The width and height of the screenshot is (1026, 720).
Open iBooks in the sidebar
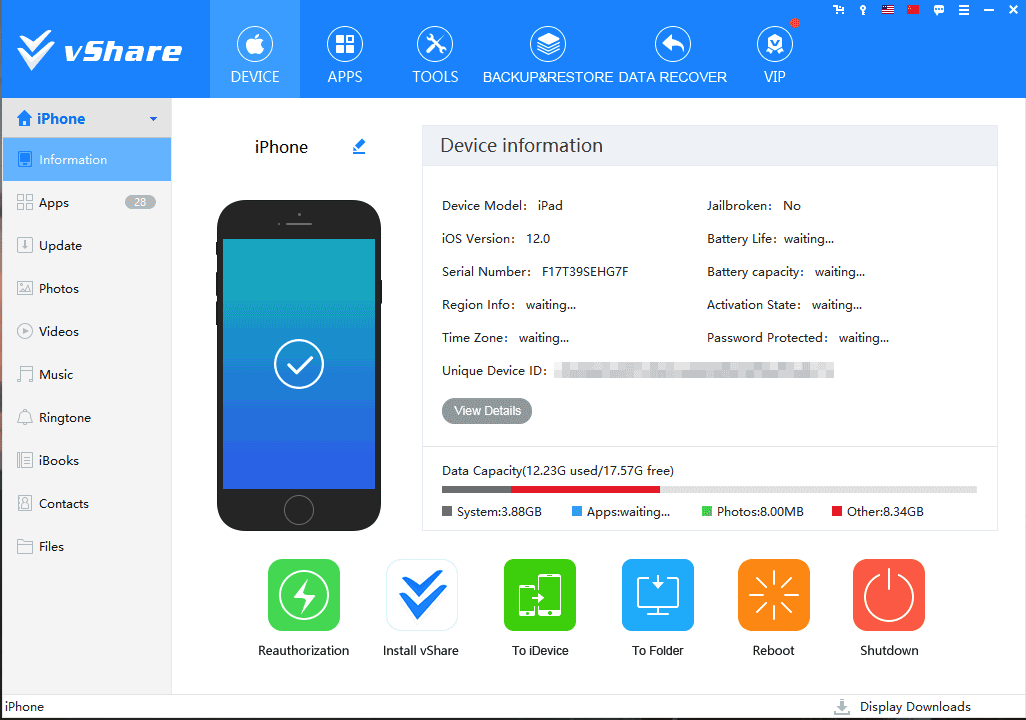click(x=87, y=460)
